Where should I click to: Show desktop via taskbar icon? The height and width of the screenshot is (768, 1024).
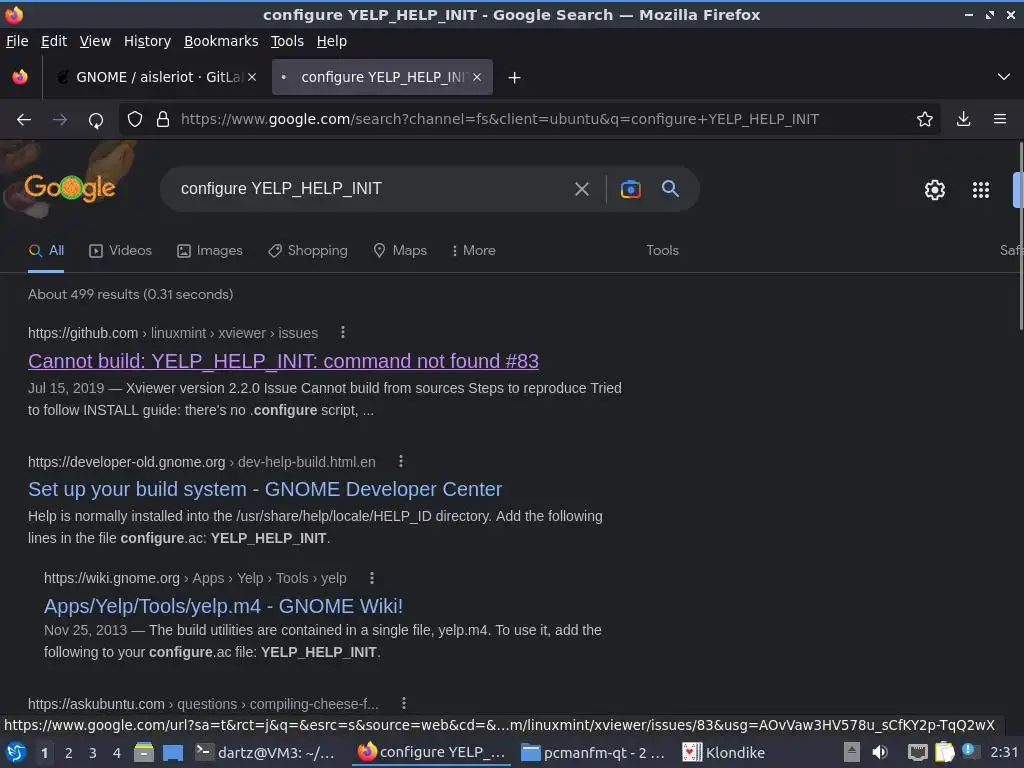click(173, 753)
